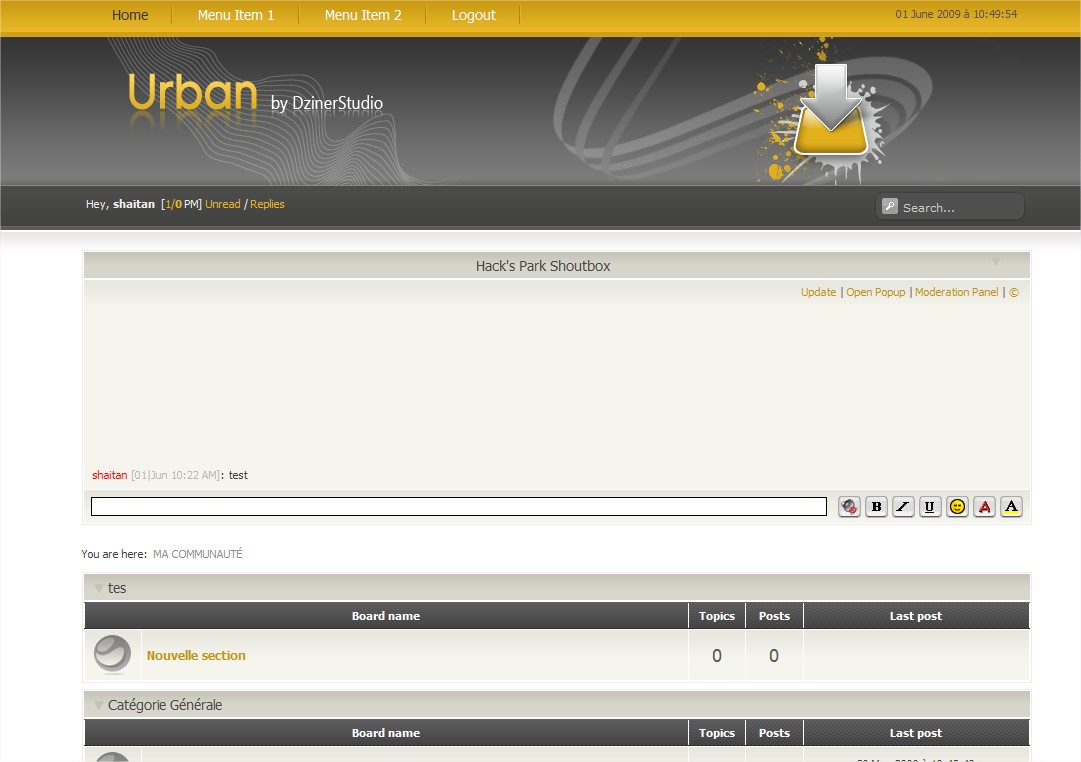Pick the red font color button

click(x=984, y=507)
